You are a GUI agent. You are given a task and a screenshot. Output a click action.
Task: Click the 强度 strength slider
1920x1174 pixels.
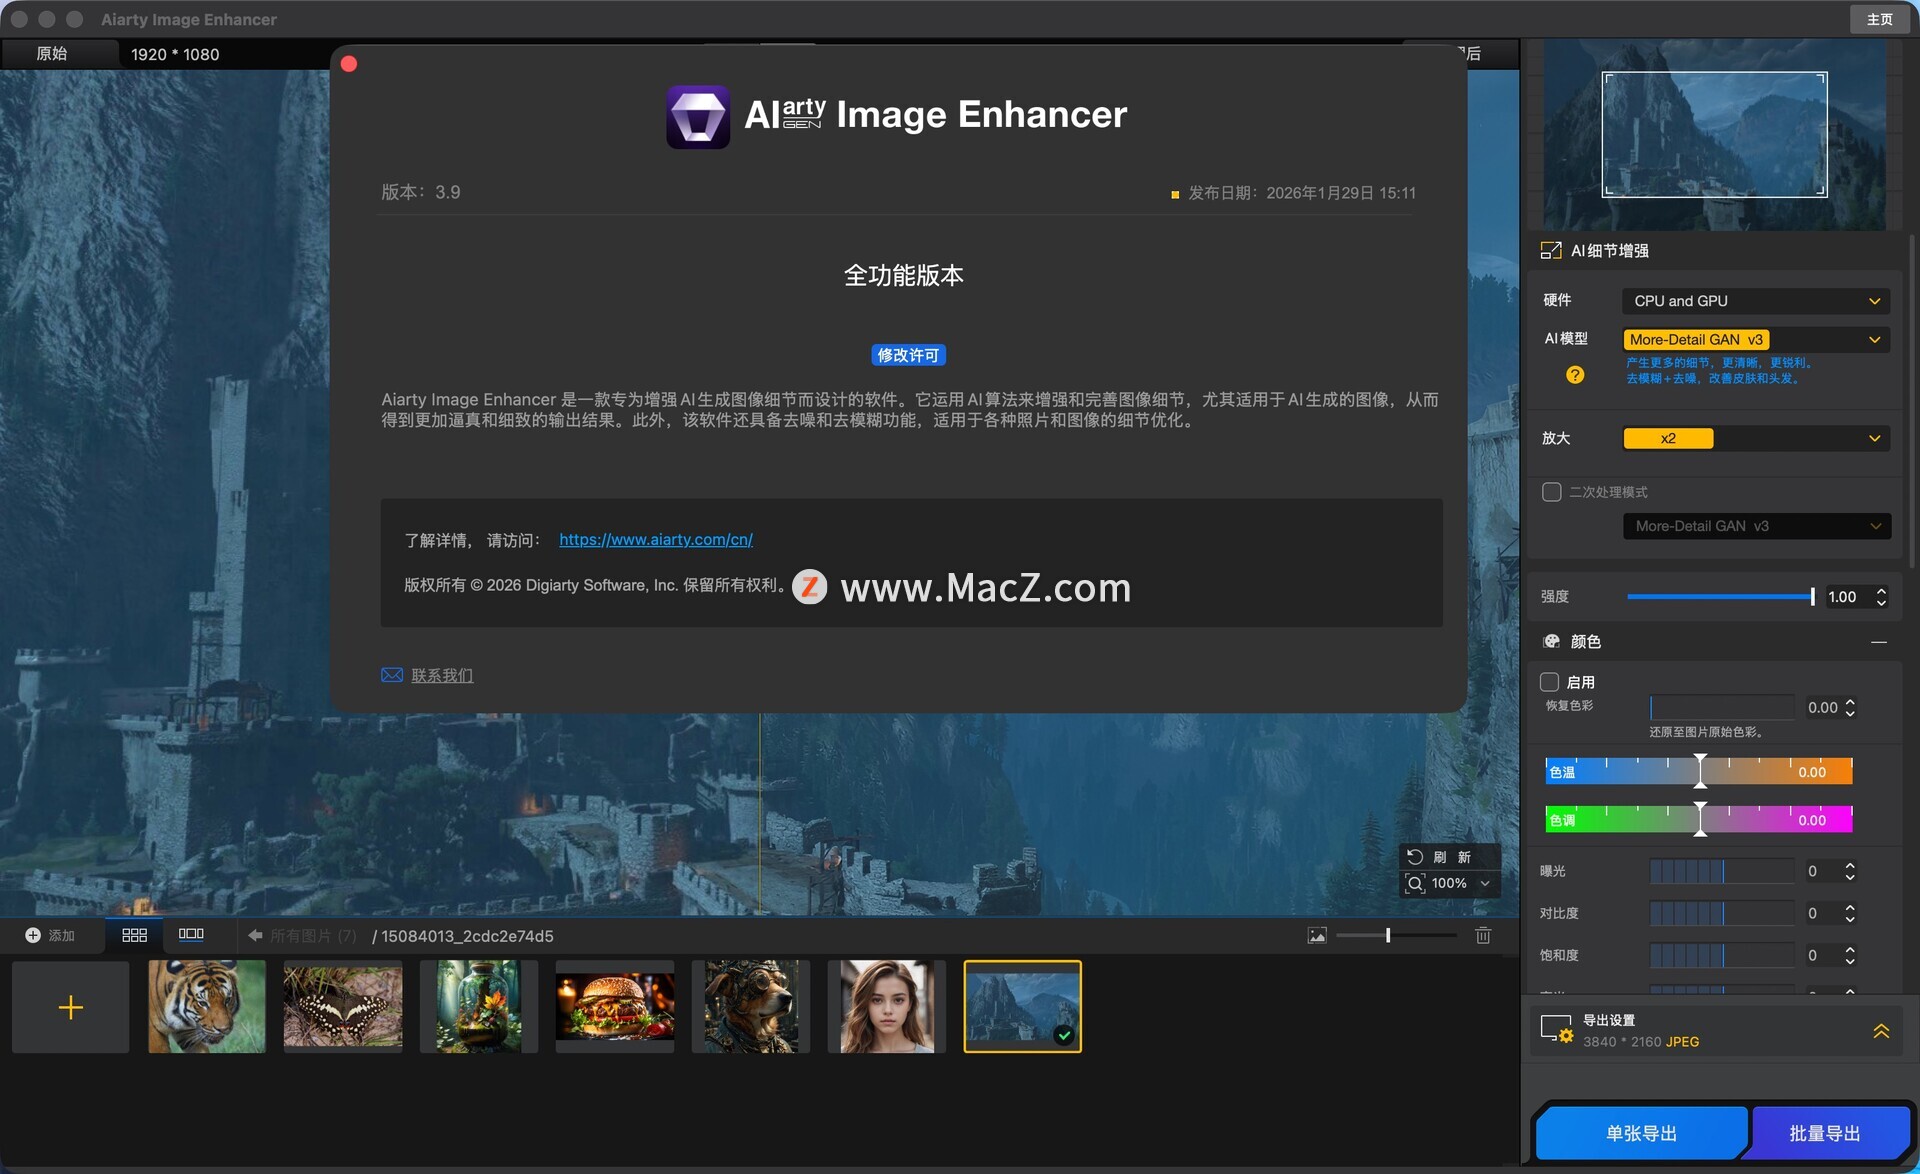pos(1720,597)
